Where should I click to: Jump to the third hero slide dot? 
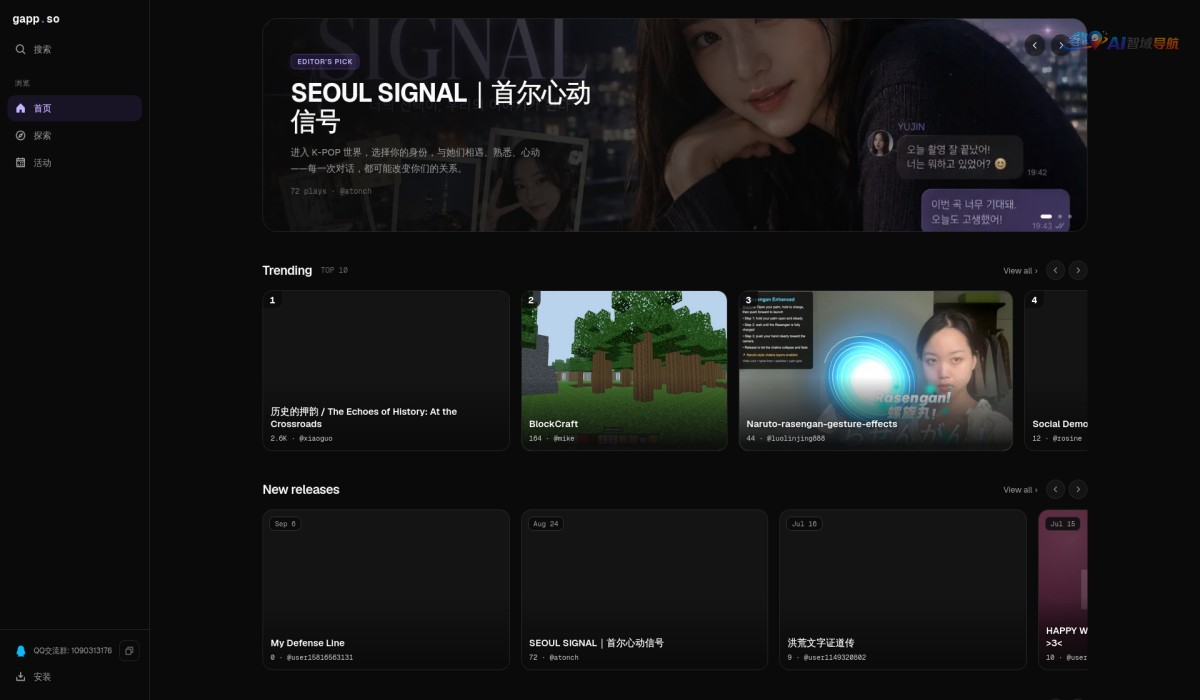click(1070, 216)
